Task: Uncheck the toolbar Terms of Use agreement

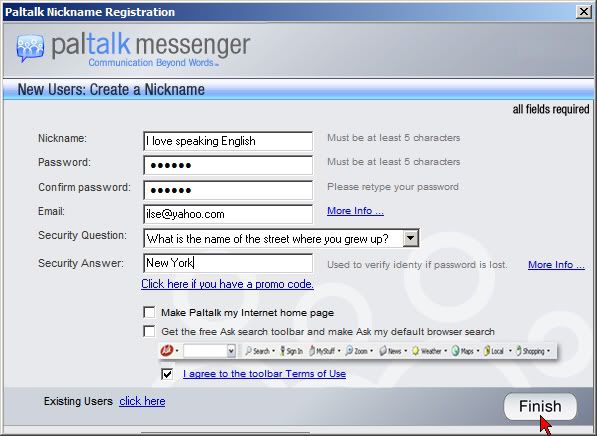Action: click(x=167, y=374)
